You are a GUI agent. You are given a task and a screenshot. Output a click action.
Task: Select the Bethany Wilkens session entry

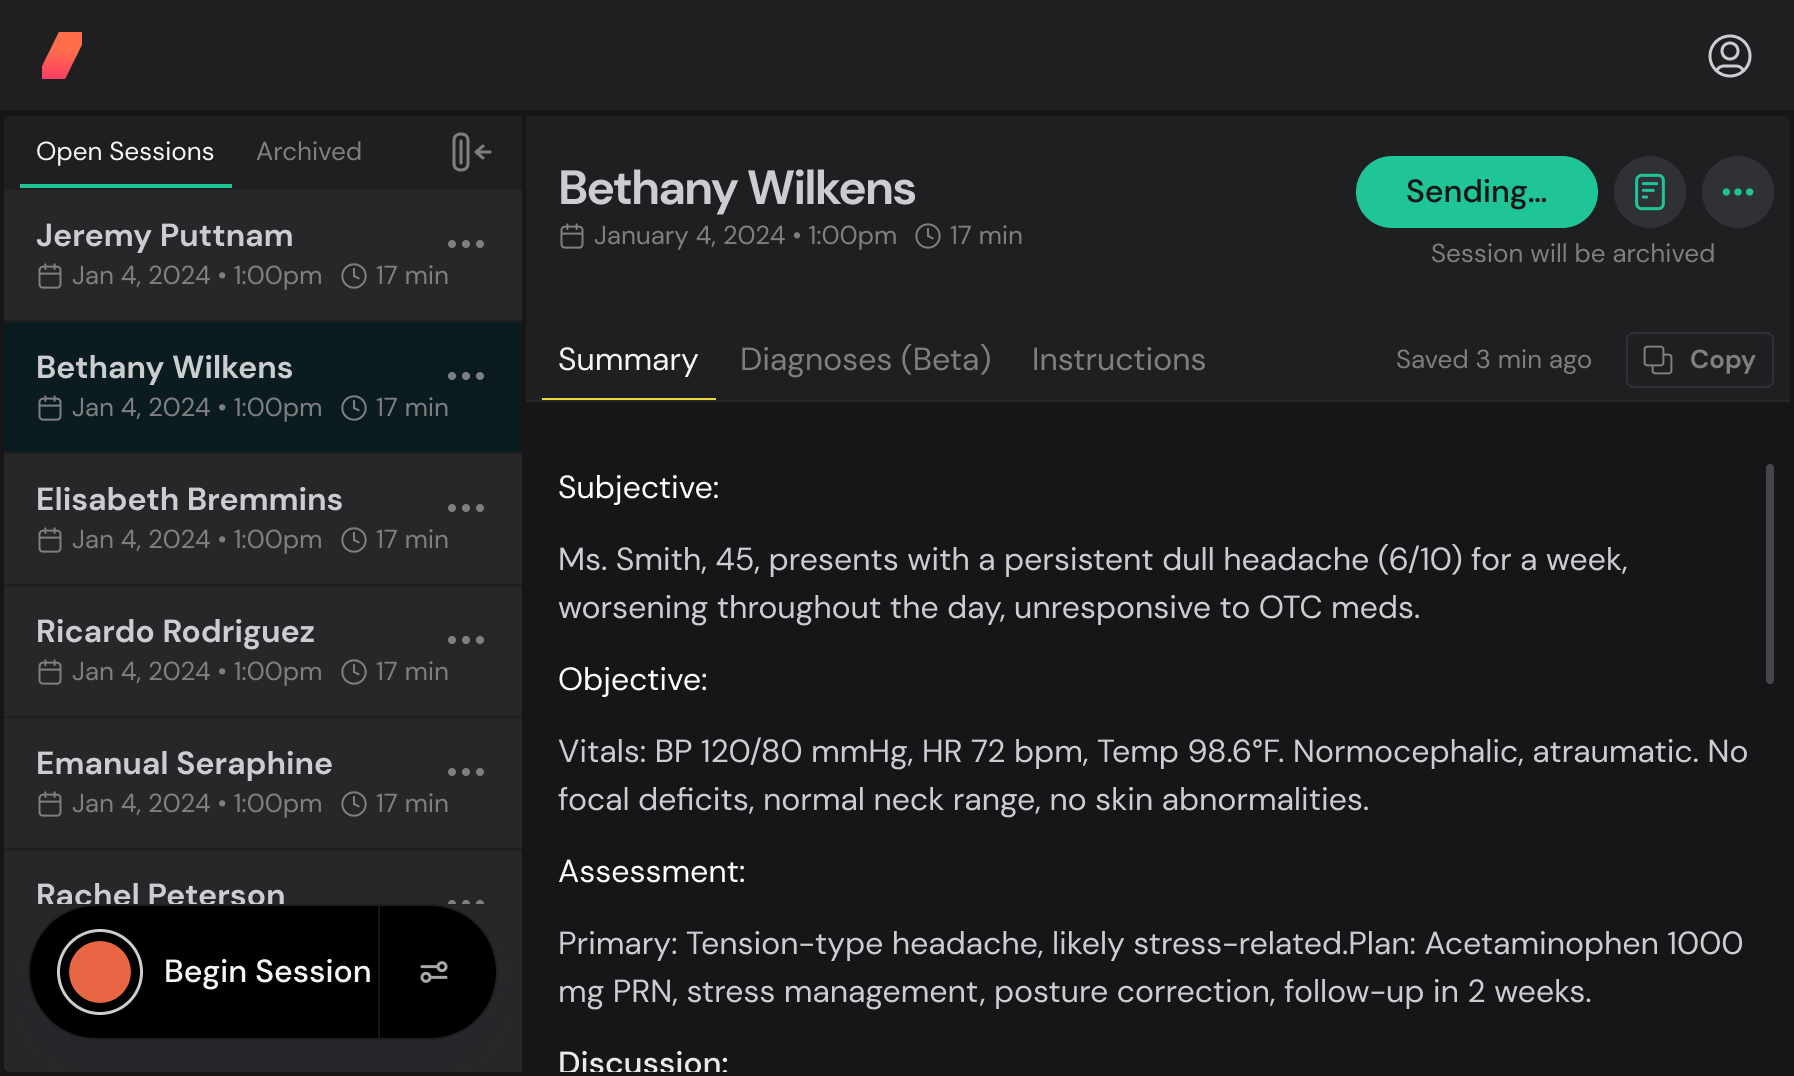200,387
